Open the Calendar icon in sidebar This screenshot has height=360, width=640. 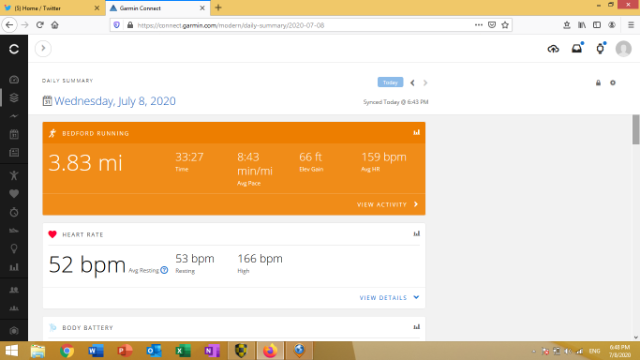pyautogui.click(x=14, y=134)
